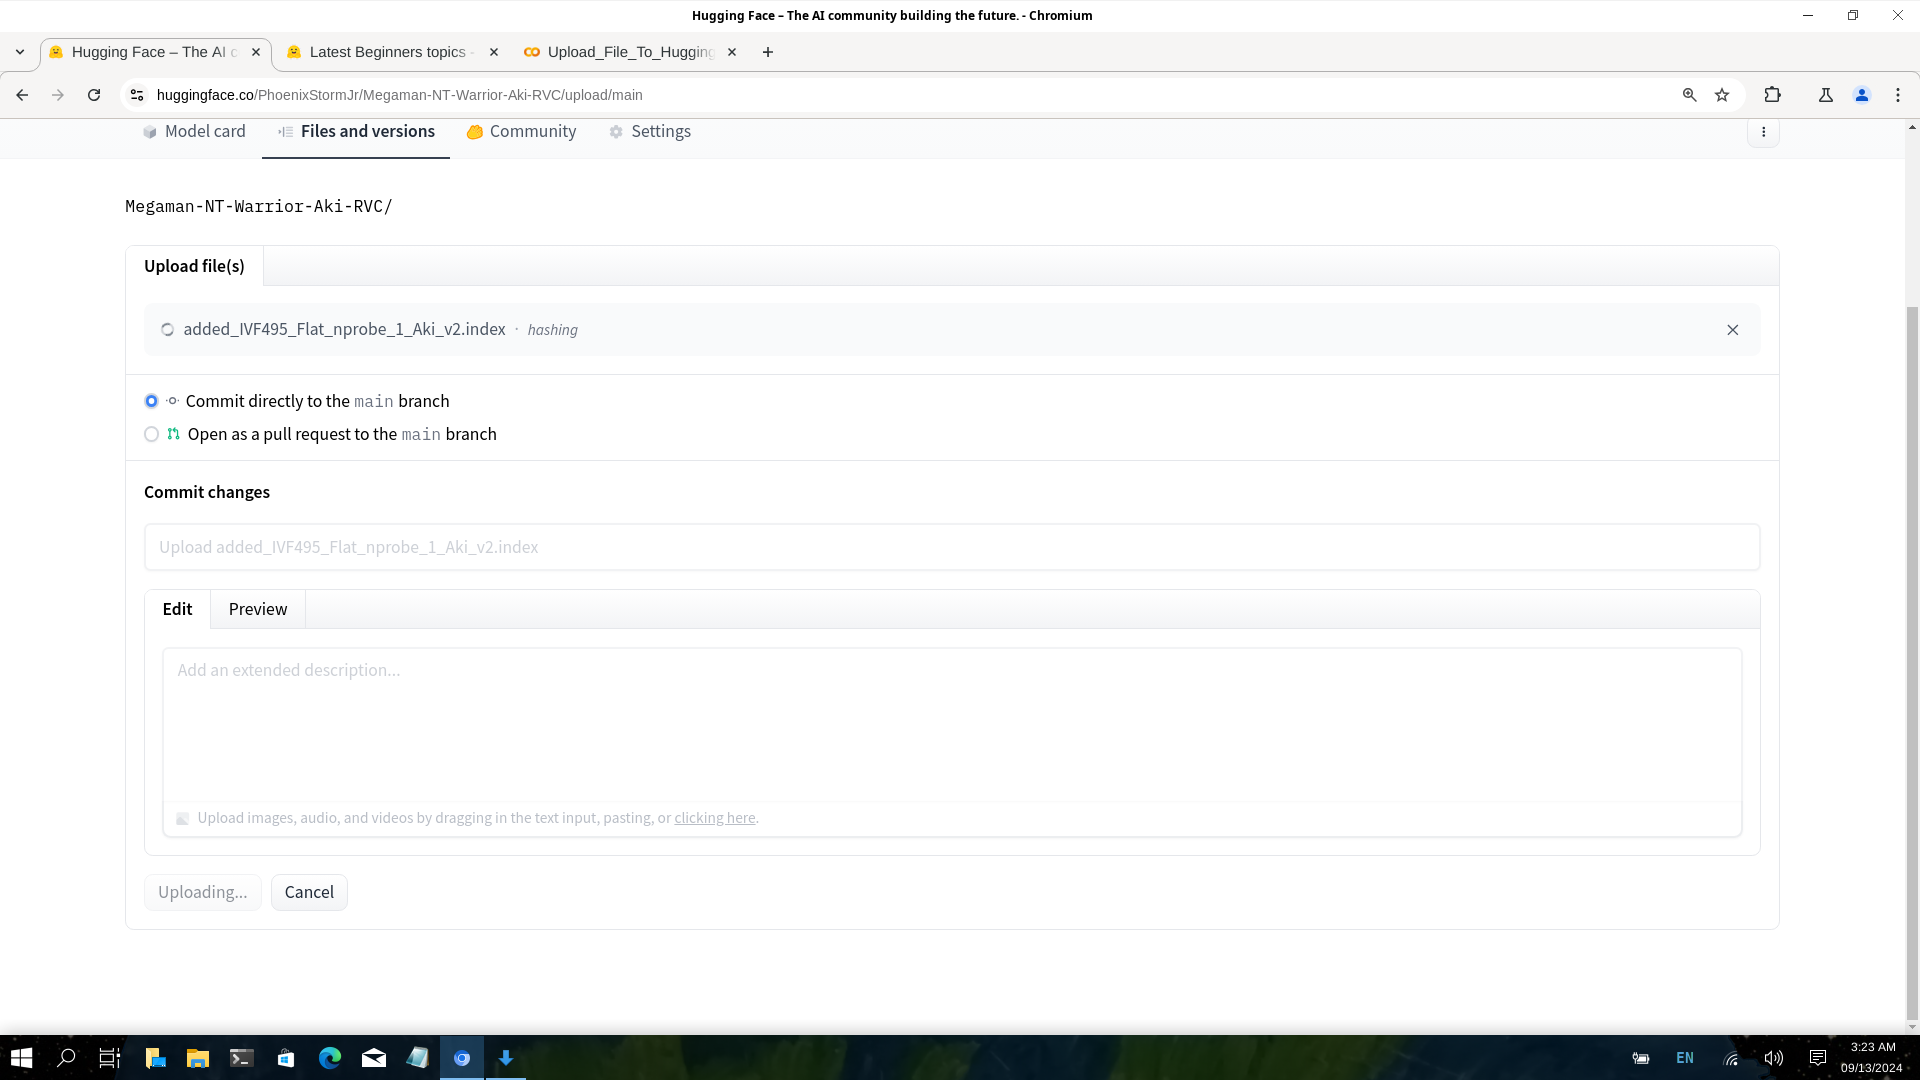Image resolution: width=1920 pixels, height=1080 pixels.
Task: Click the Uploading button
Action: point(202,891)
